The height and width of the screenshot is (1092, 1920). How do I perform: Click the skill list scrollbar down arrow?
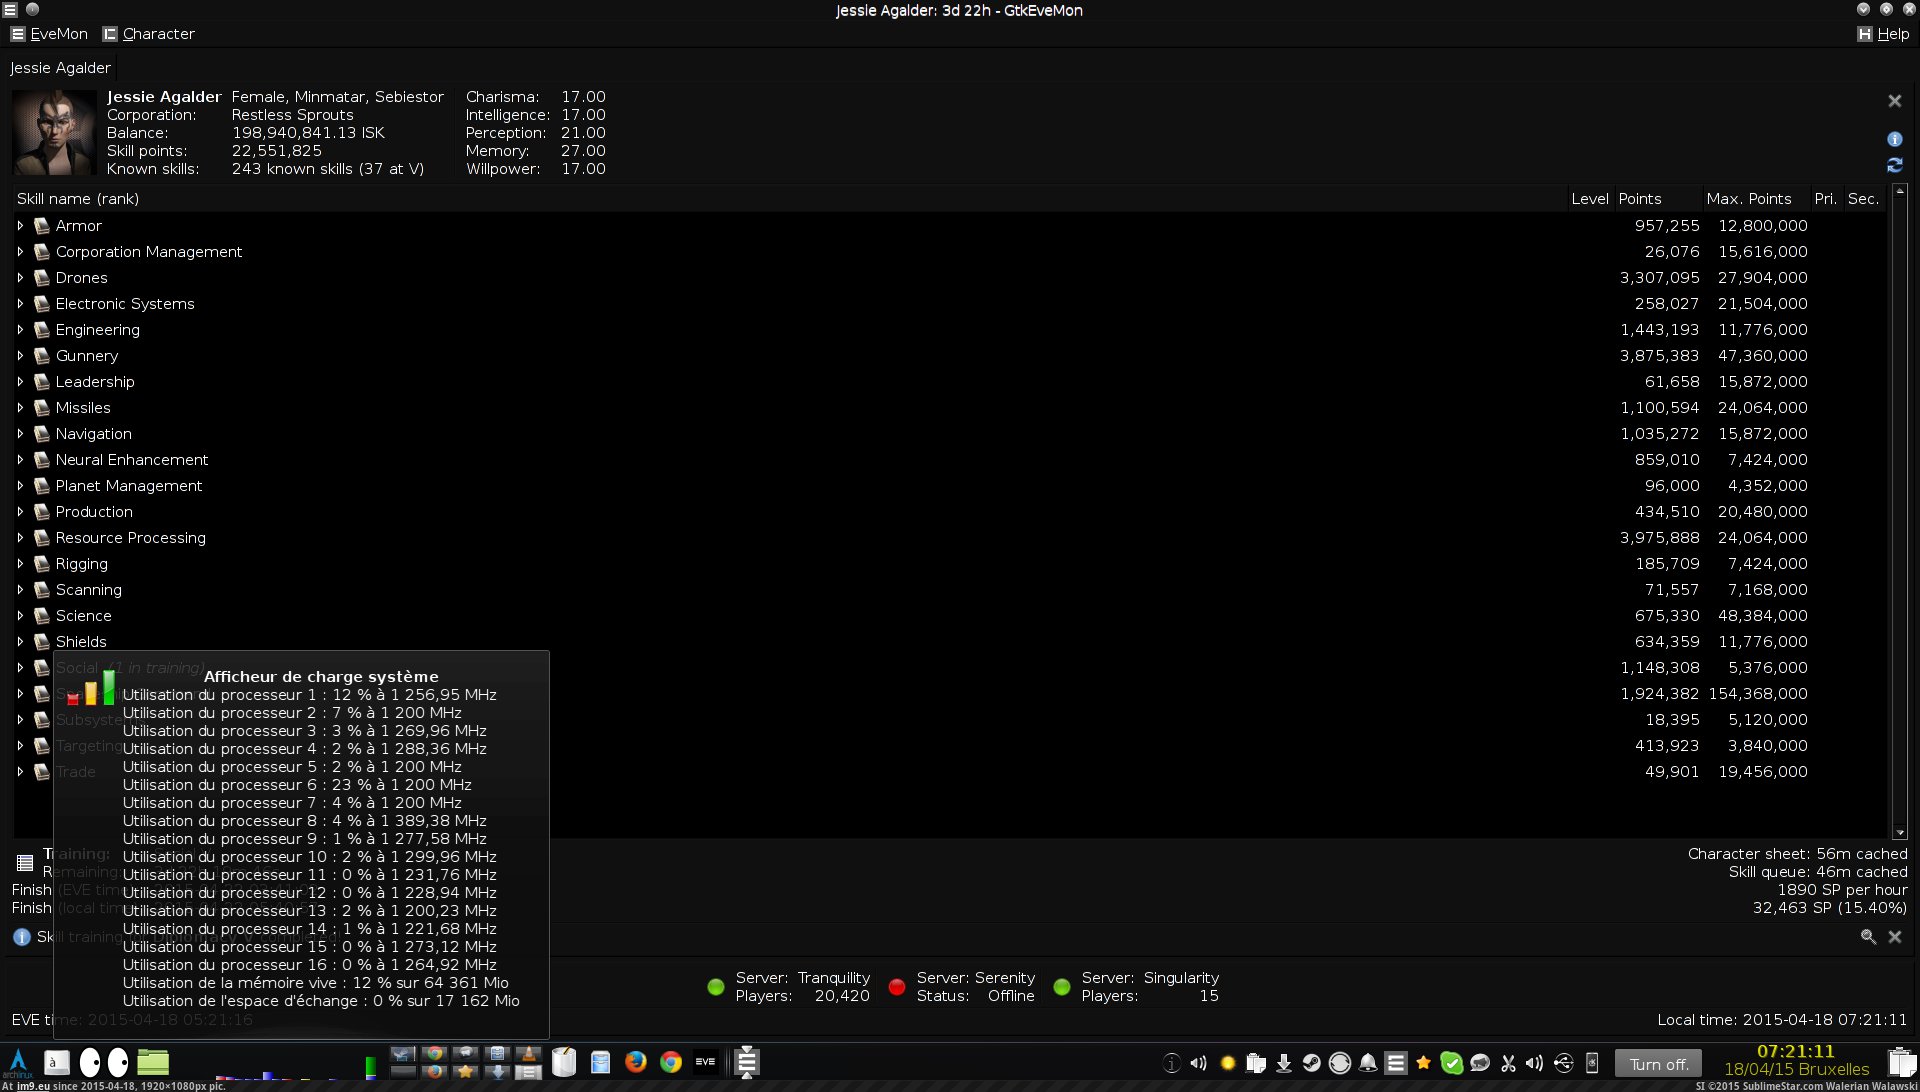1900,832
